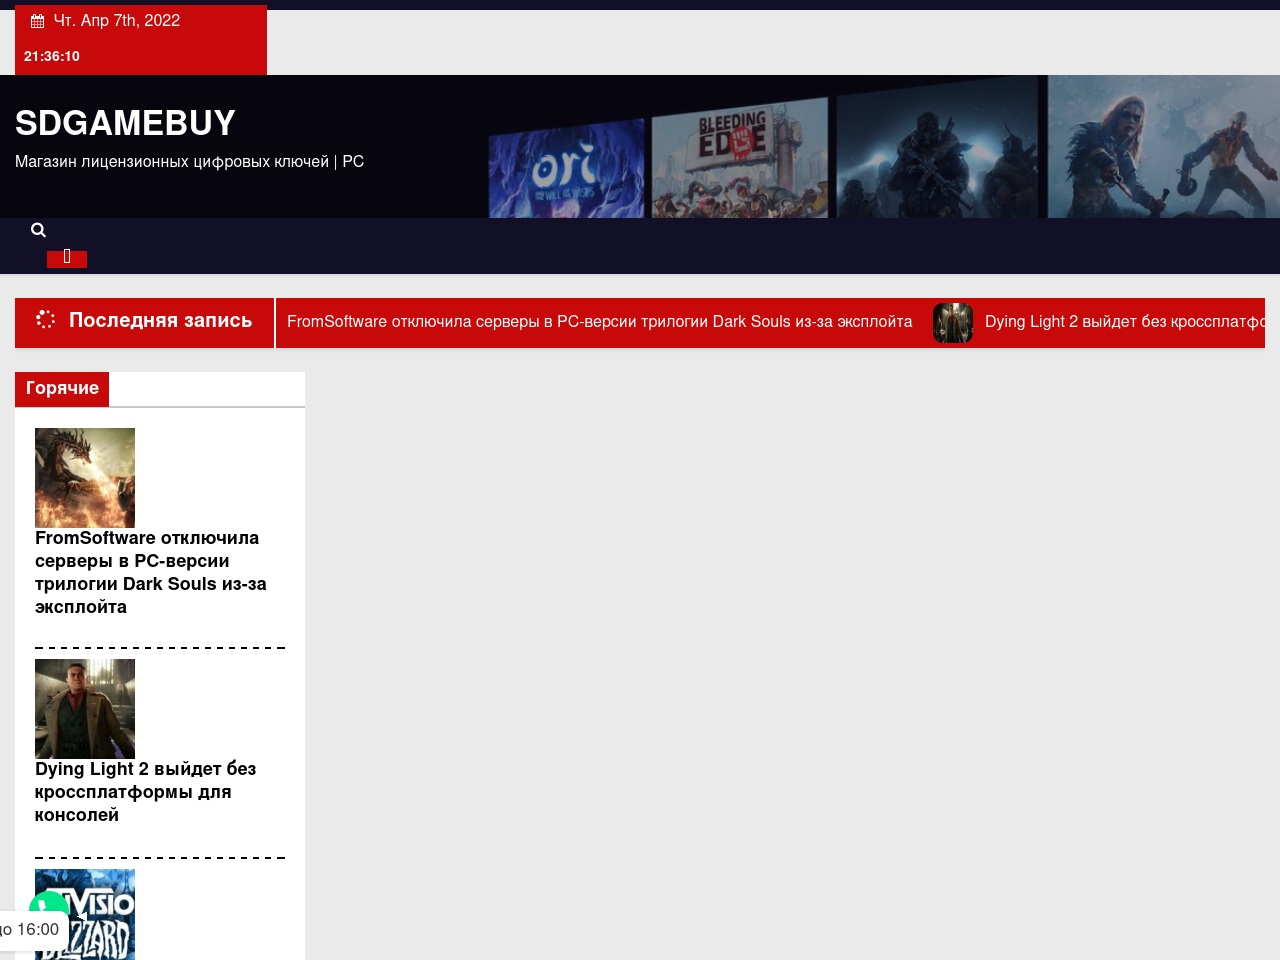
Task: Open the Dying Light 2 sidebar thumbnail
Action: 85,709
